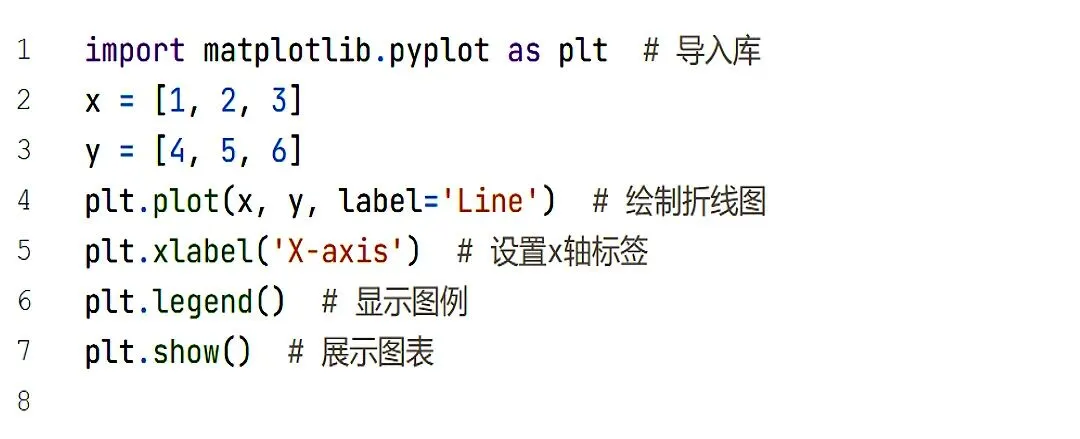Click 'matplotlib' in the import statement
1080x439 pixels.
tap(288, 50)
